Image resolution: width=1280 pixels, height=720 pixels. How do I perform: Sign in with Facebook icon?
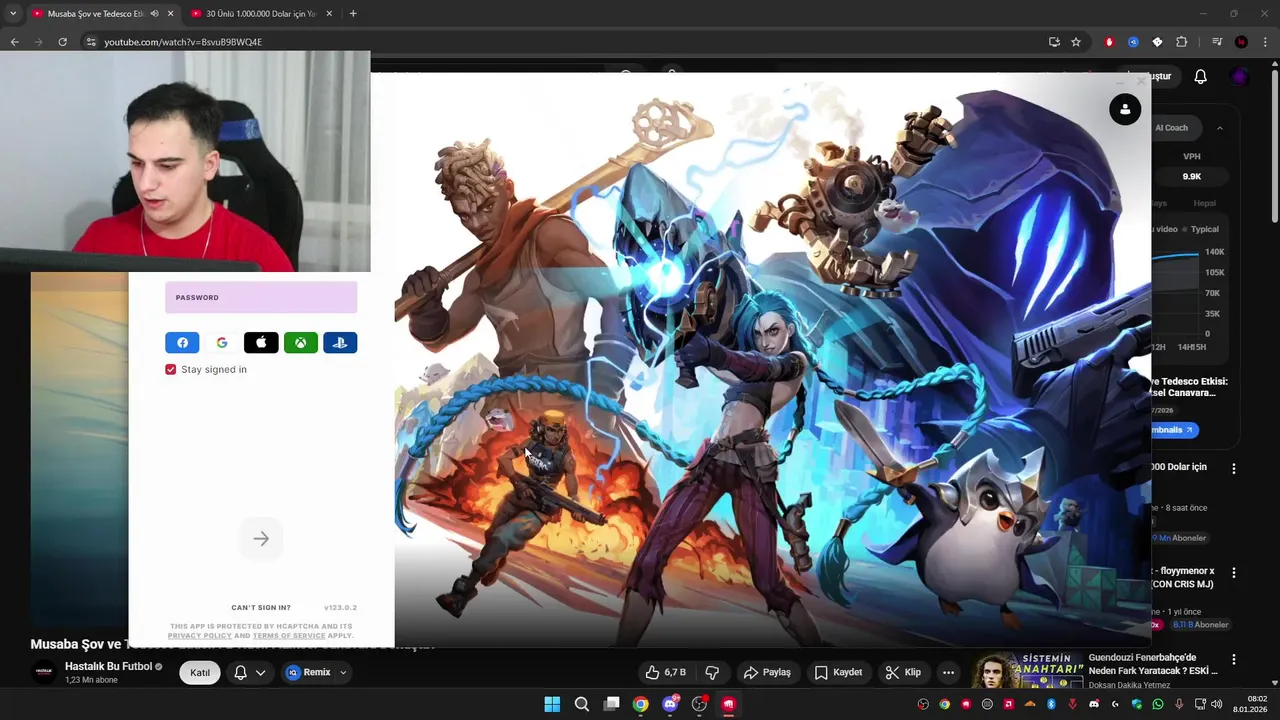182,343
